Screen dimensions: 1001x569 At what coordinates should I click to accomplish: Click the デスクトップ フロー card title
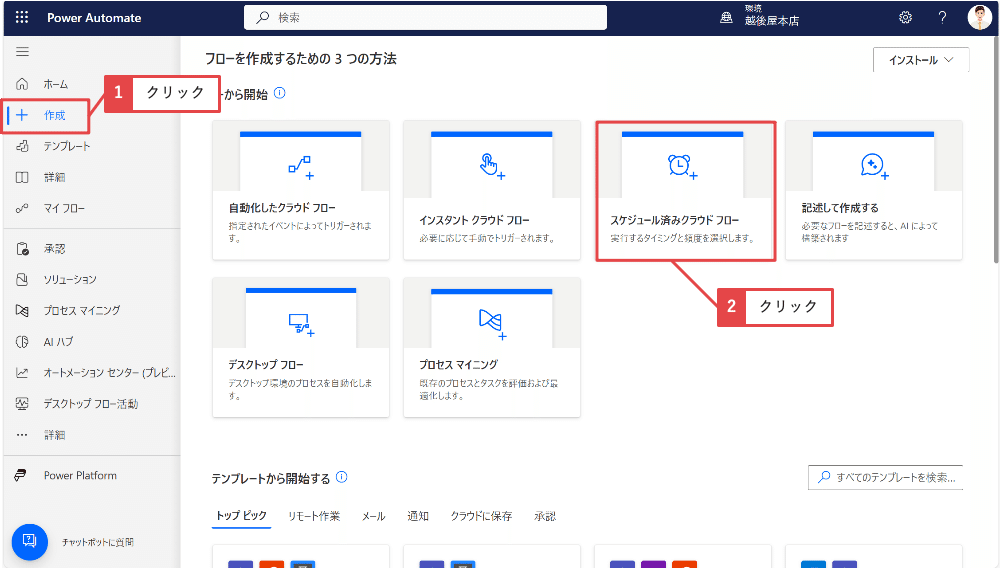coord(266,364)
